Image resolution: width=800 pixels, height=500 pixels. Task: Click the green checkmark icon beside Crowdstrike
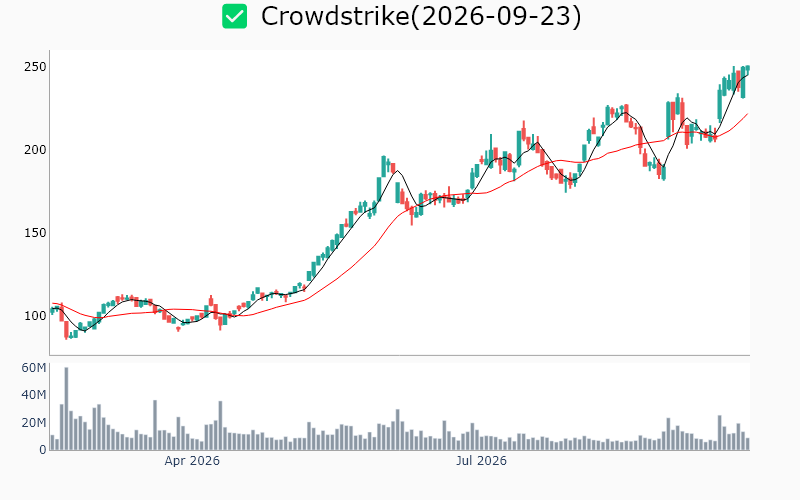[x=235, y=16]
